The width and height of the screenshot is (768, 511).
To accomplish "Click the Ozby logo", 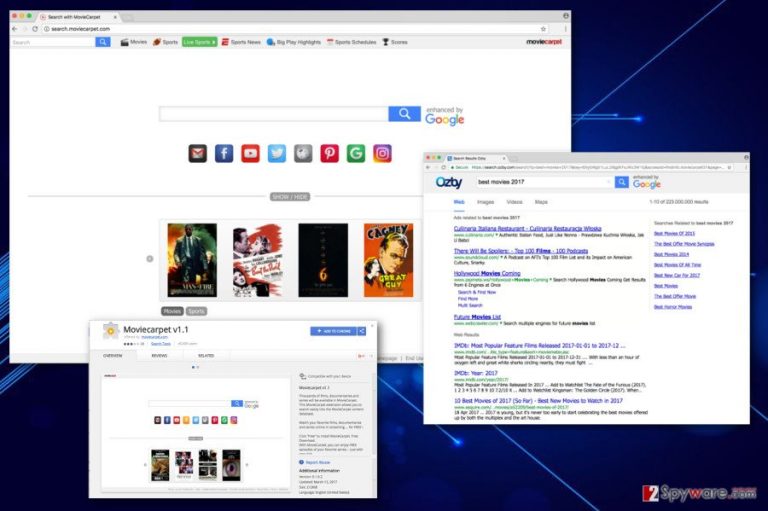I will tap(449, 182).
